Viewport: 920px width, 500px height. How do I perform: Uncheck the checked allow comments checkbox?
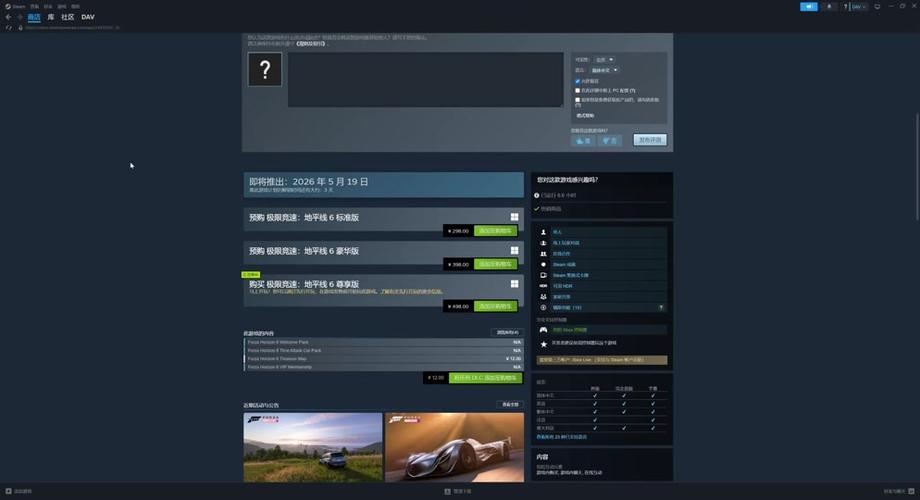click(577, 81)
